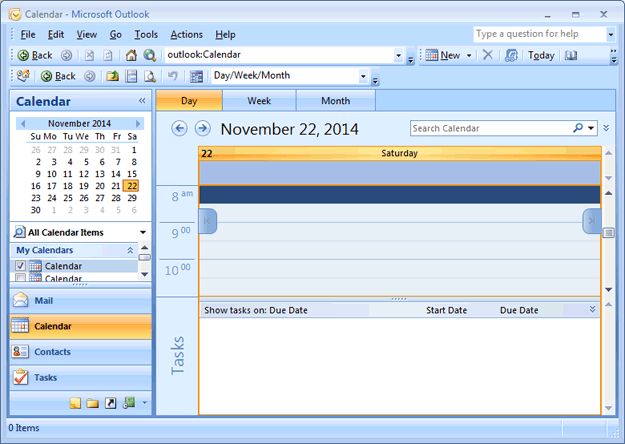Switch to the Month view tab
625x444 pixels.
tap(336, 101)
